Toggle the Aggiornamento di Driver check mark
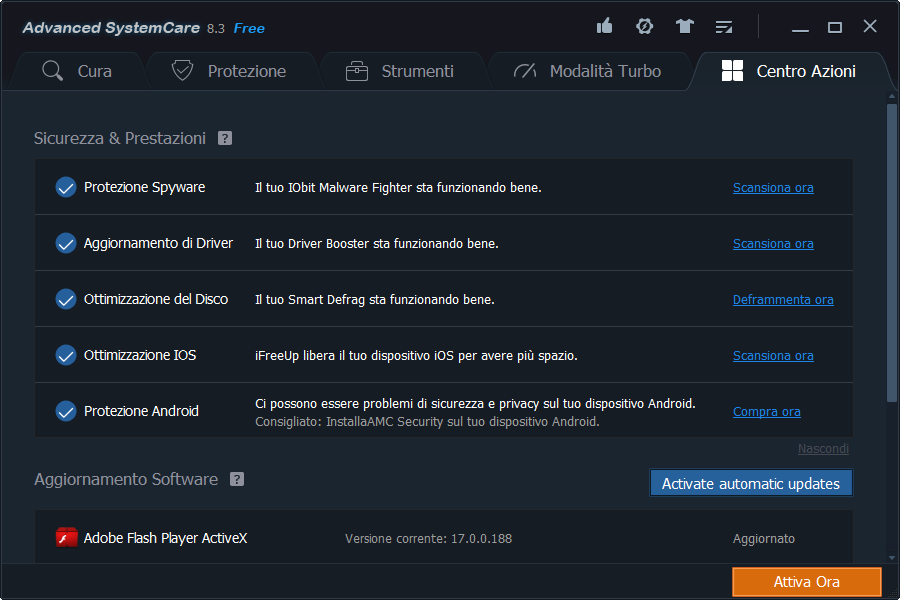 [66, 243]
